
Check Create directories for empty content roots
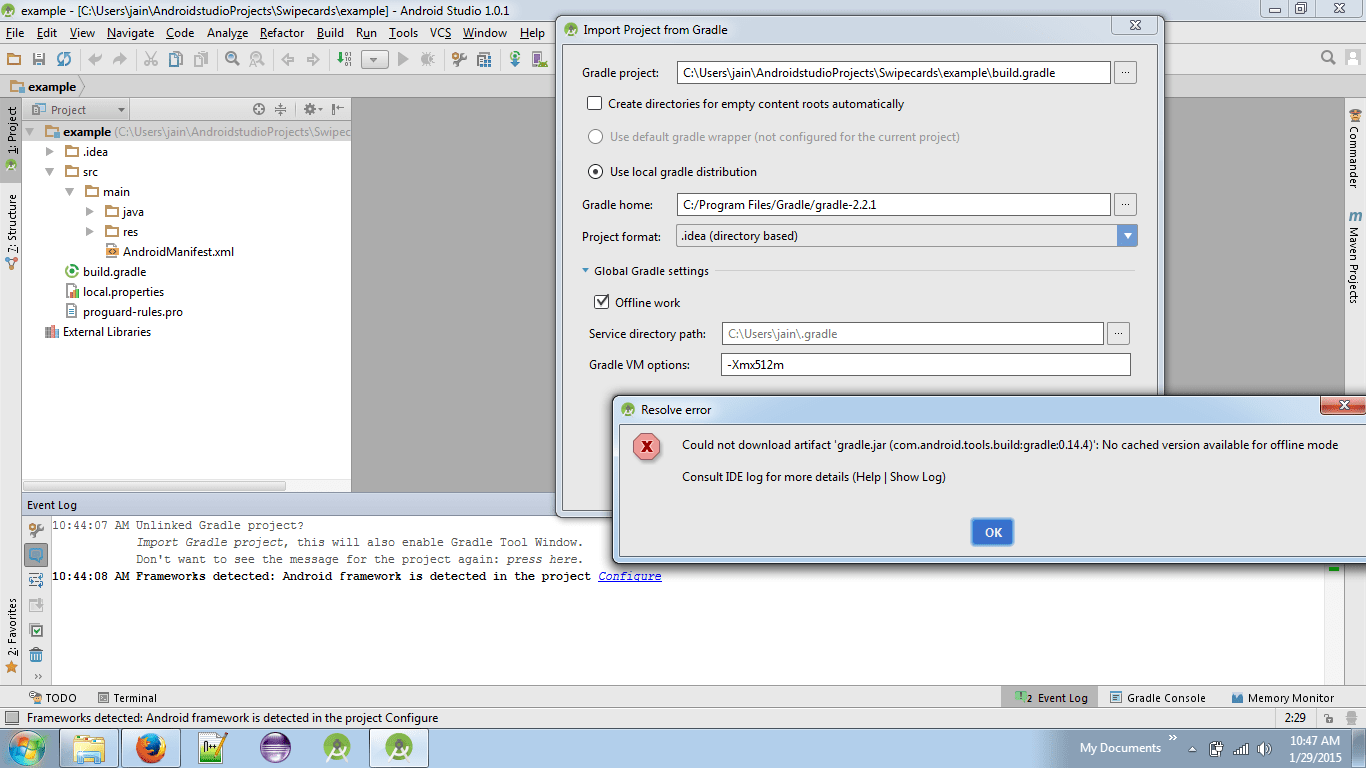click(595, 104)
